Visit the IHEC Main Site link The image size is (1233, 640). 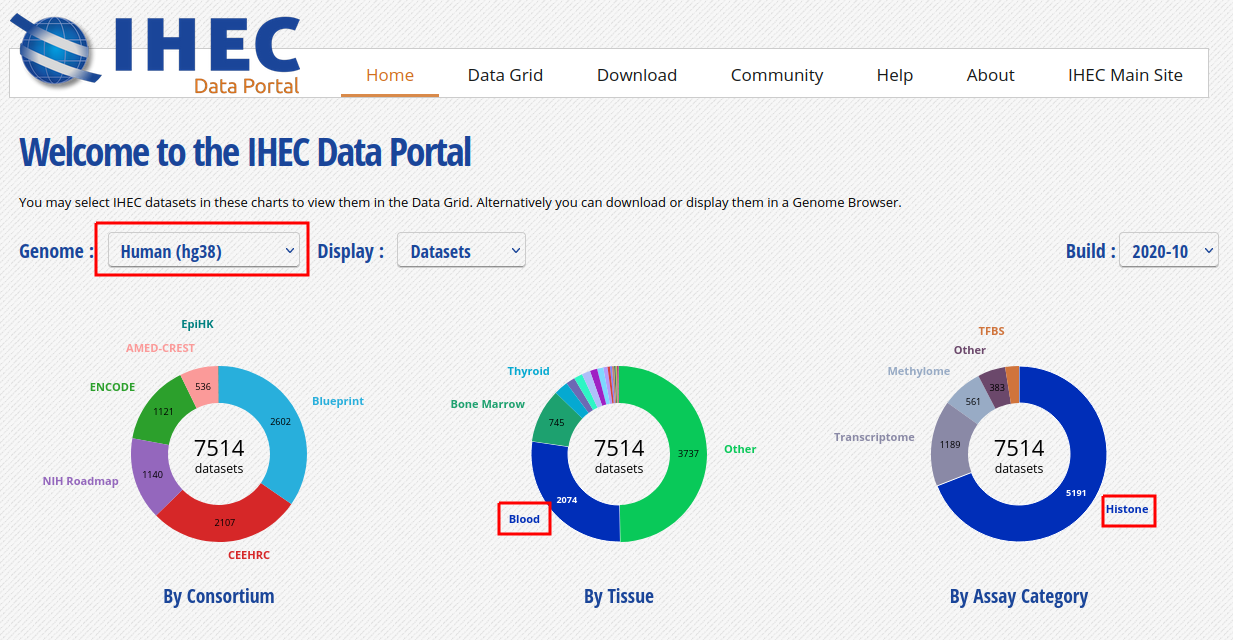click(x=1124, y=75)
